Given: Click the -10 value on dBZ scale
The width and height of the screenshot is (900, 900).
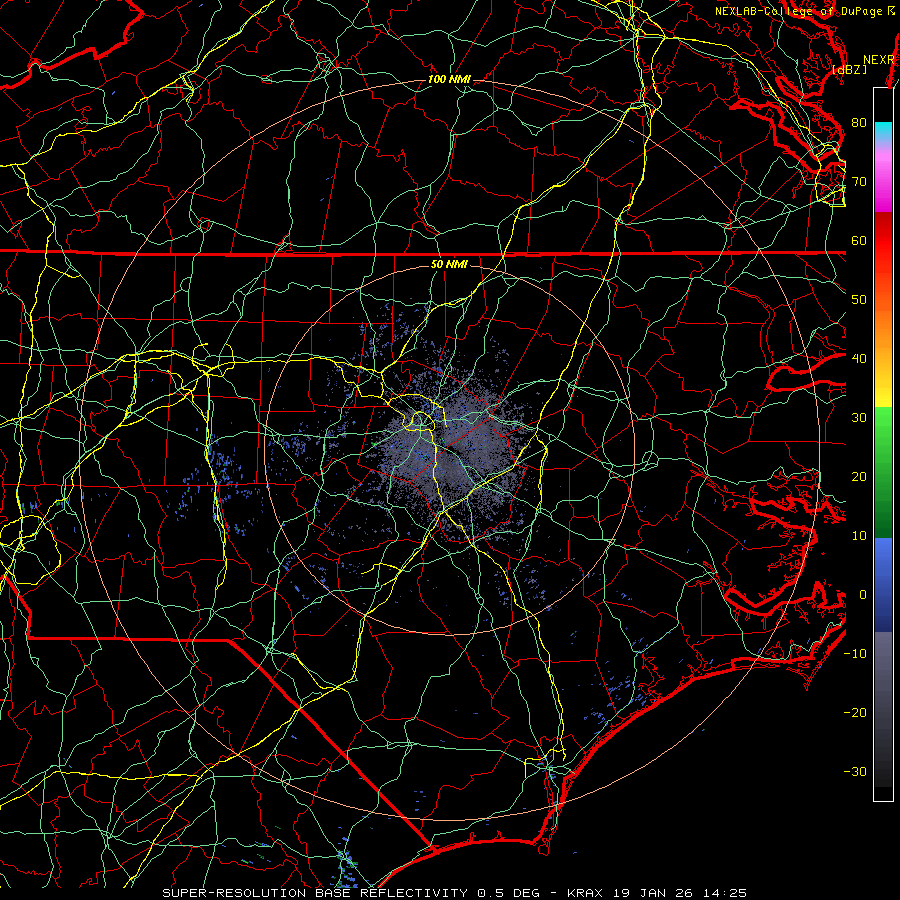Looking at the screenshot, I should (x=855, y=654).
